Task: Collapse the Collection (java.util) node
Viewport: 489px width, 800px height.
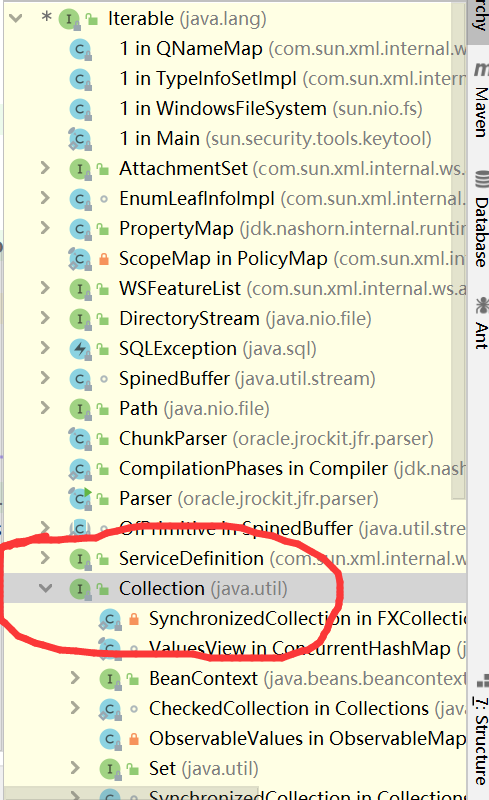Action: [45, 588]
